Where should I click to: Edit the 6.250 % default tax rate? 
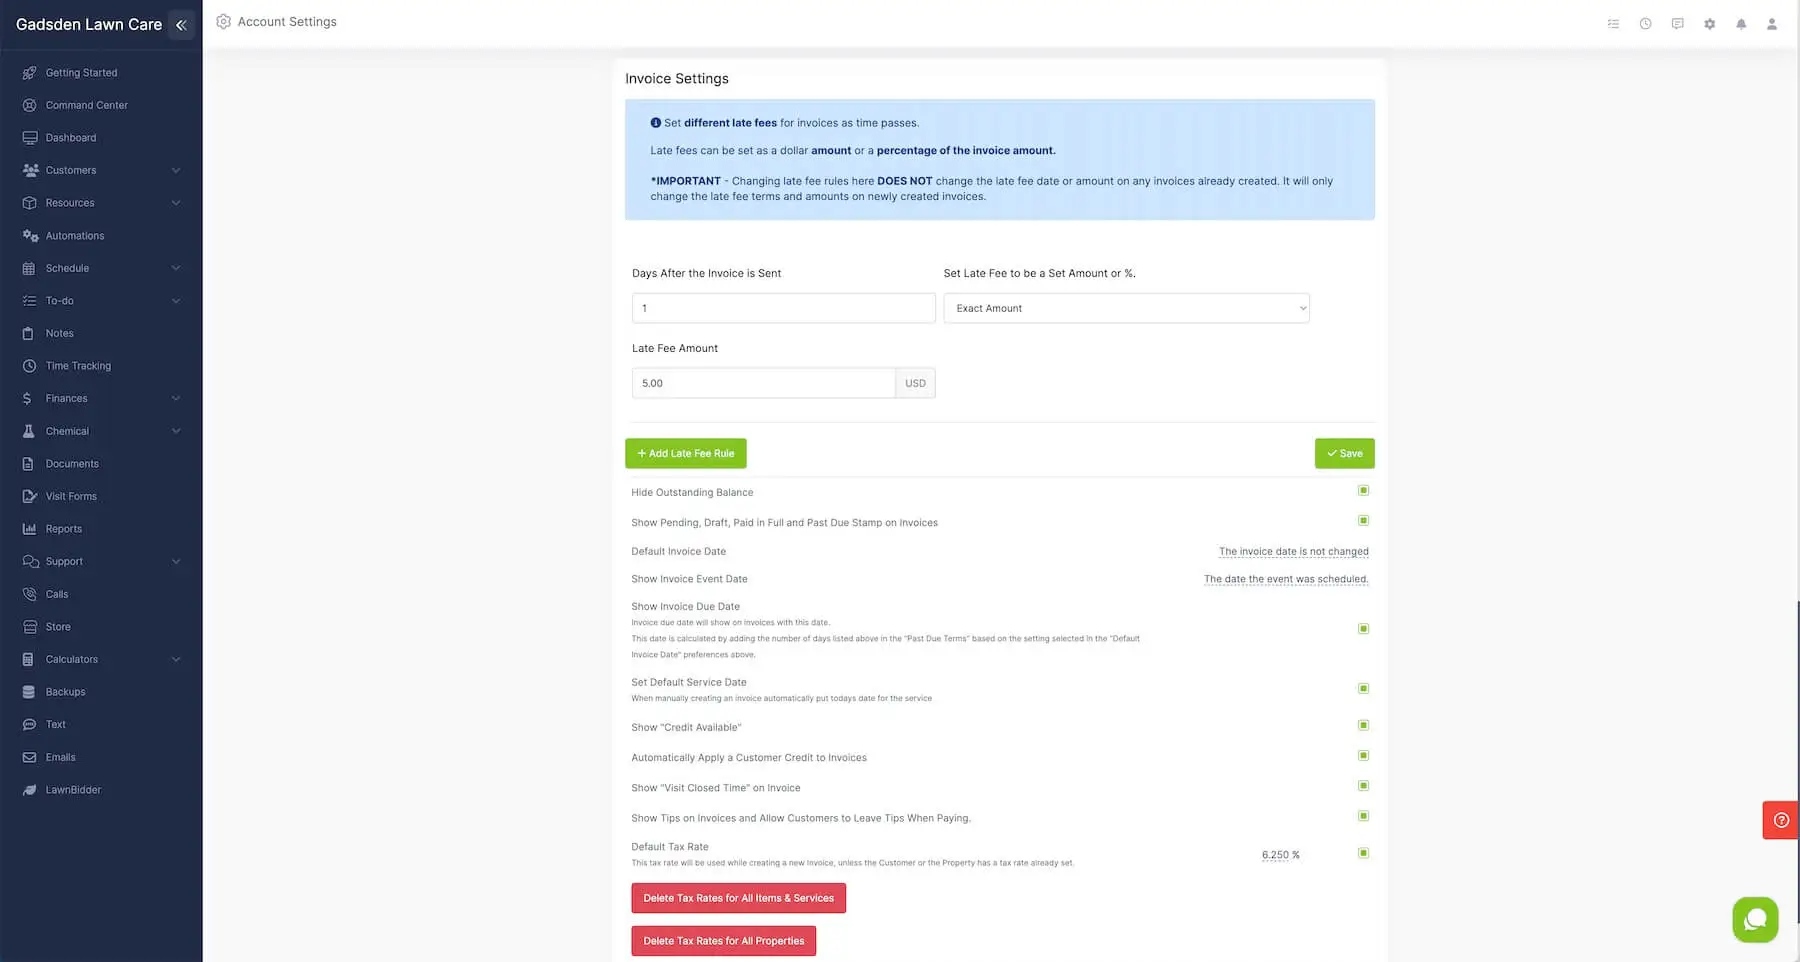(x=1280, y=855)
